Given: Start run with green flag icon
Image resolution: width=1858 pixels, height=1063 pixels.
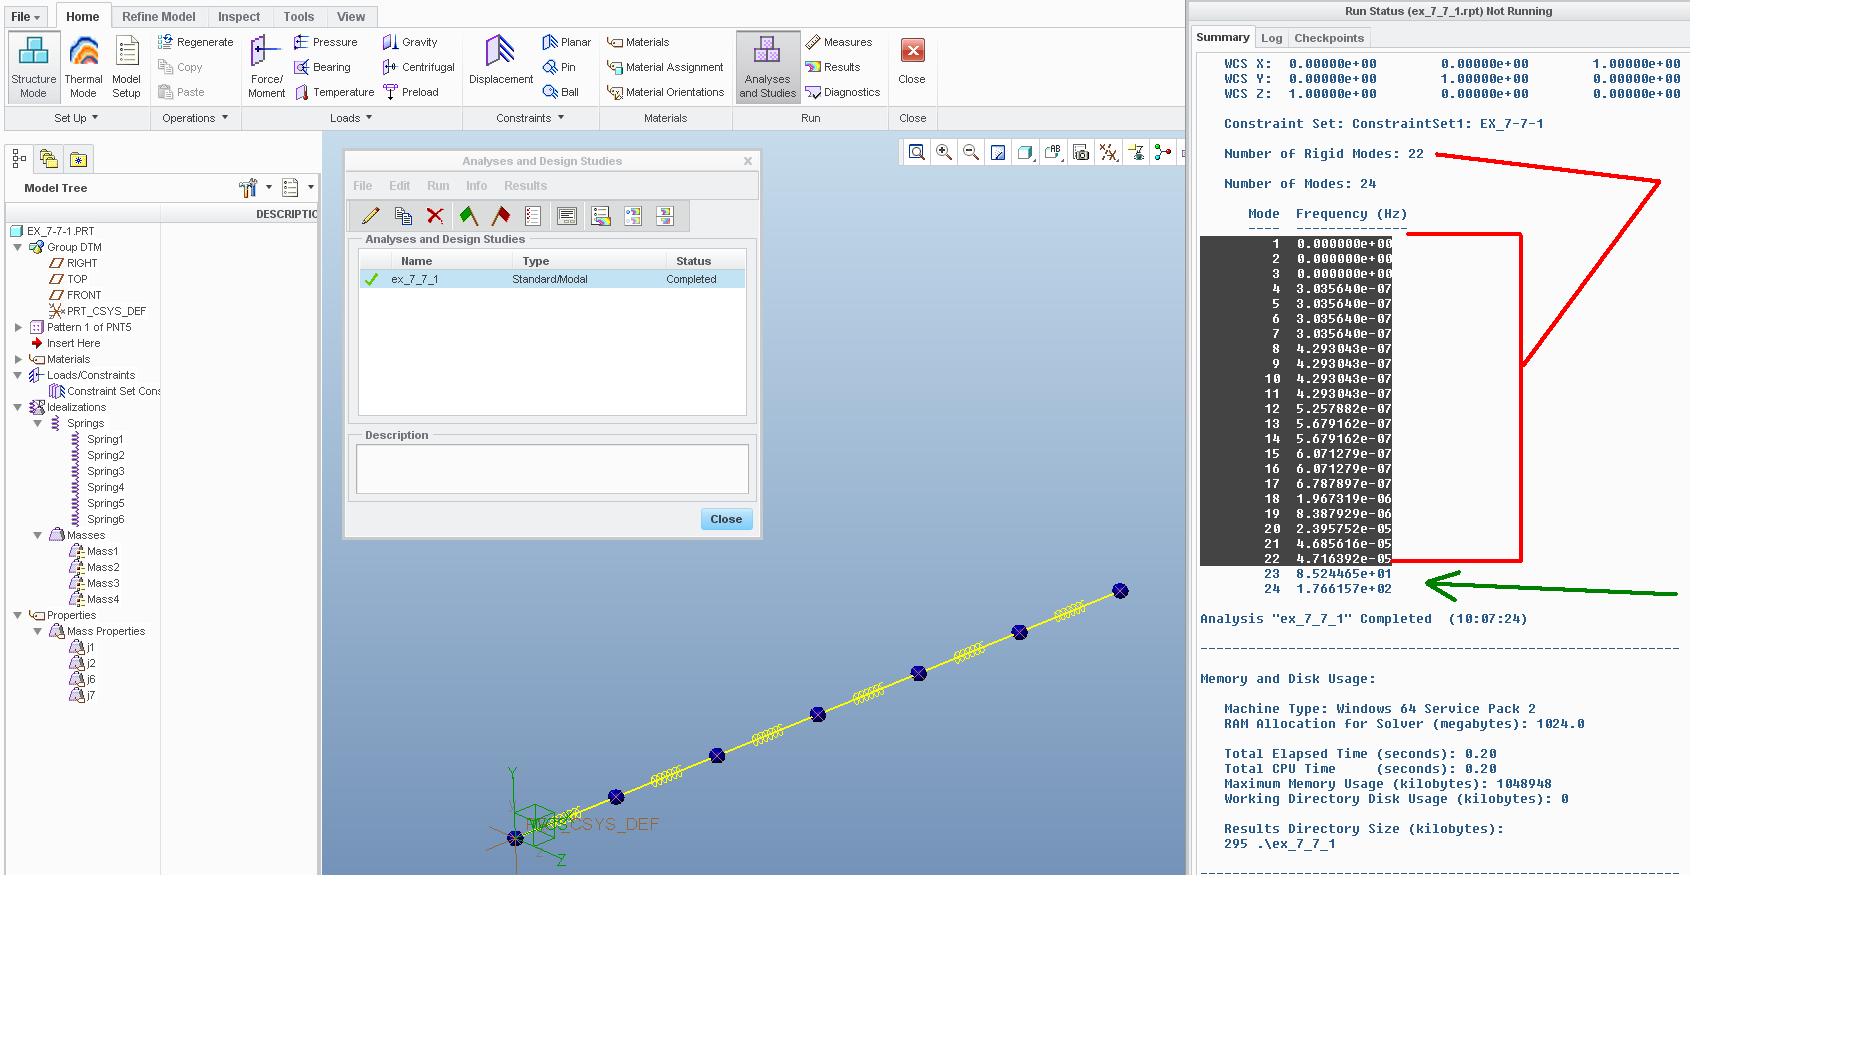Looking at the screenshot, I should [468, 216].
